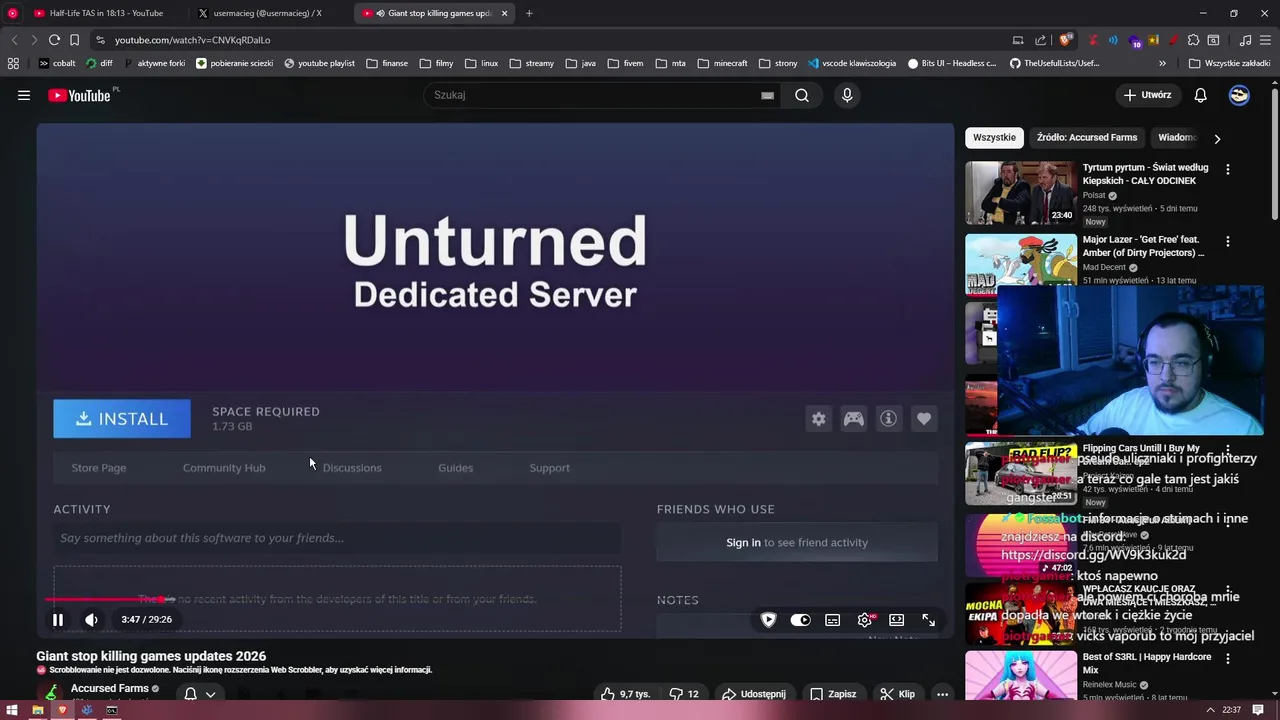Open the on-screen keyboard in the search box
The height and width of the screenshot is (720, 1280).
coord(767,95)
